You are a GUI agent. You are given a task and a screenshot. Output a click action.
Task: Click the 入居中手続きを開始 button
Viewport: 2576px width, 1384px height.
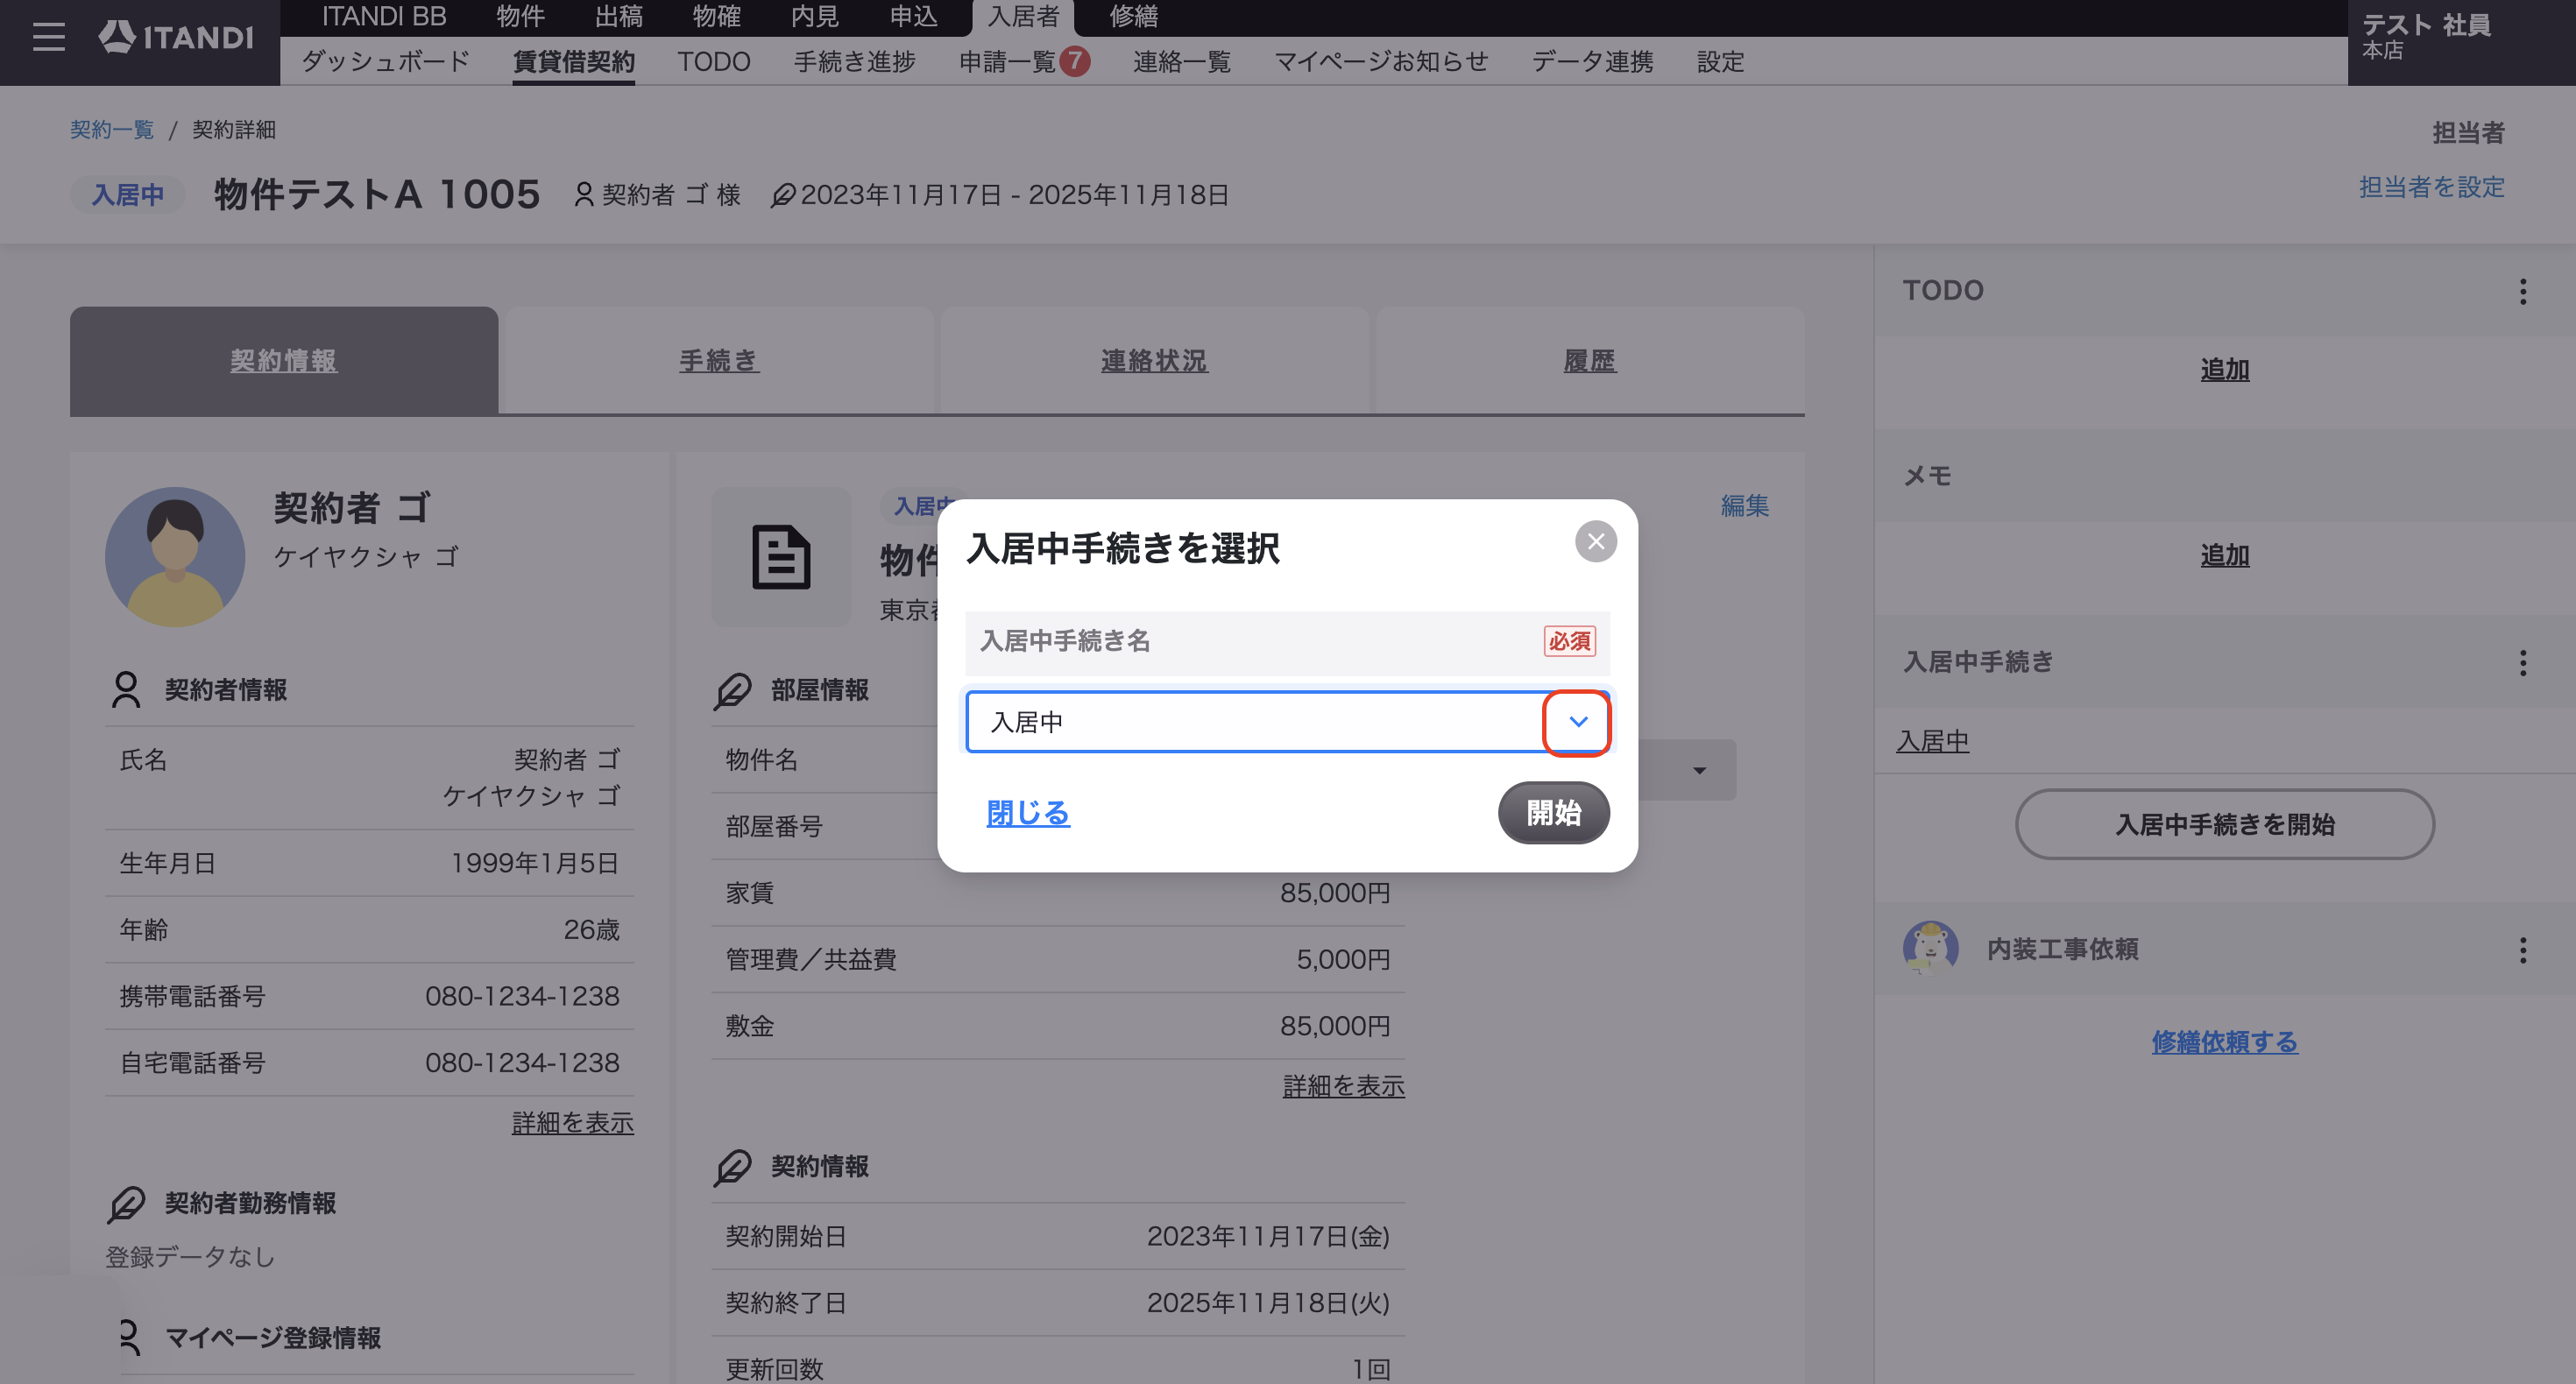coord(2224,824)
